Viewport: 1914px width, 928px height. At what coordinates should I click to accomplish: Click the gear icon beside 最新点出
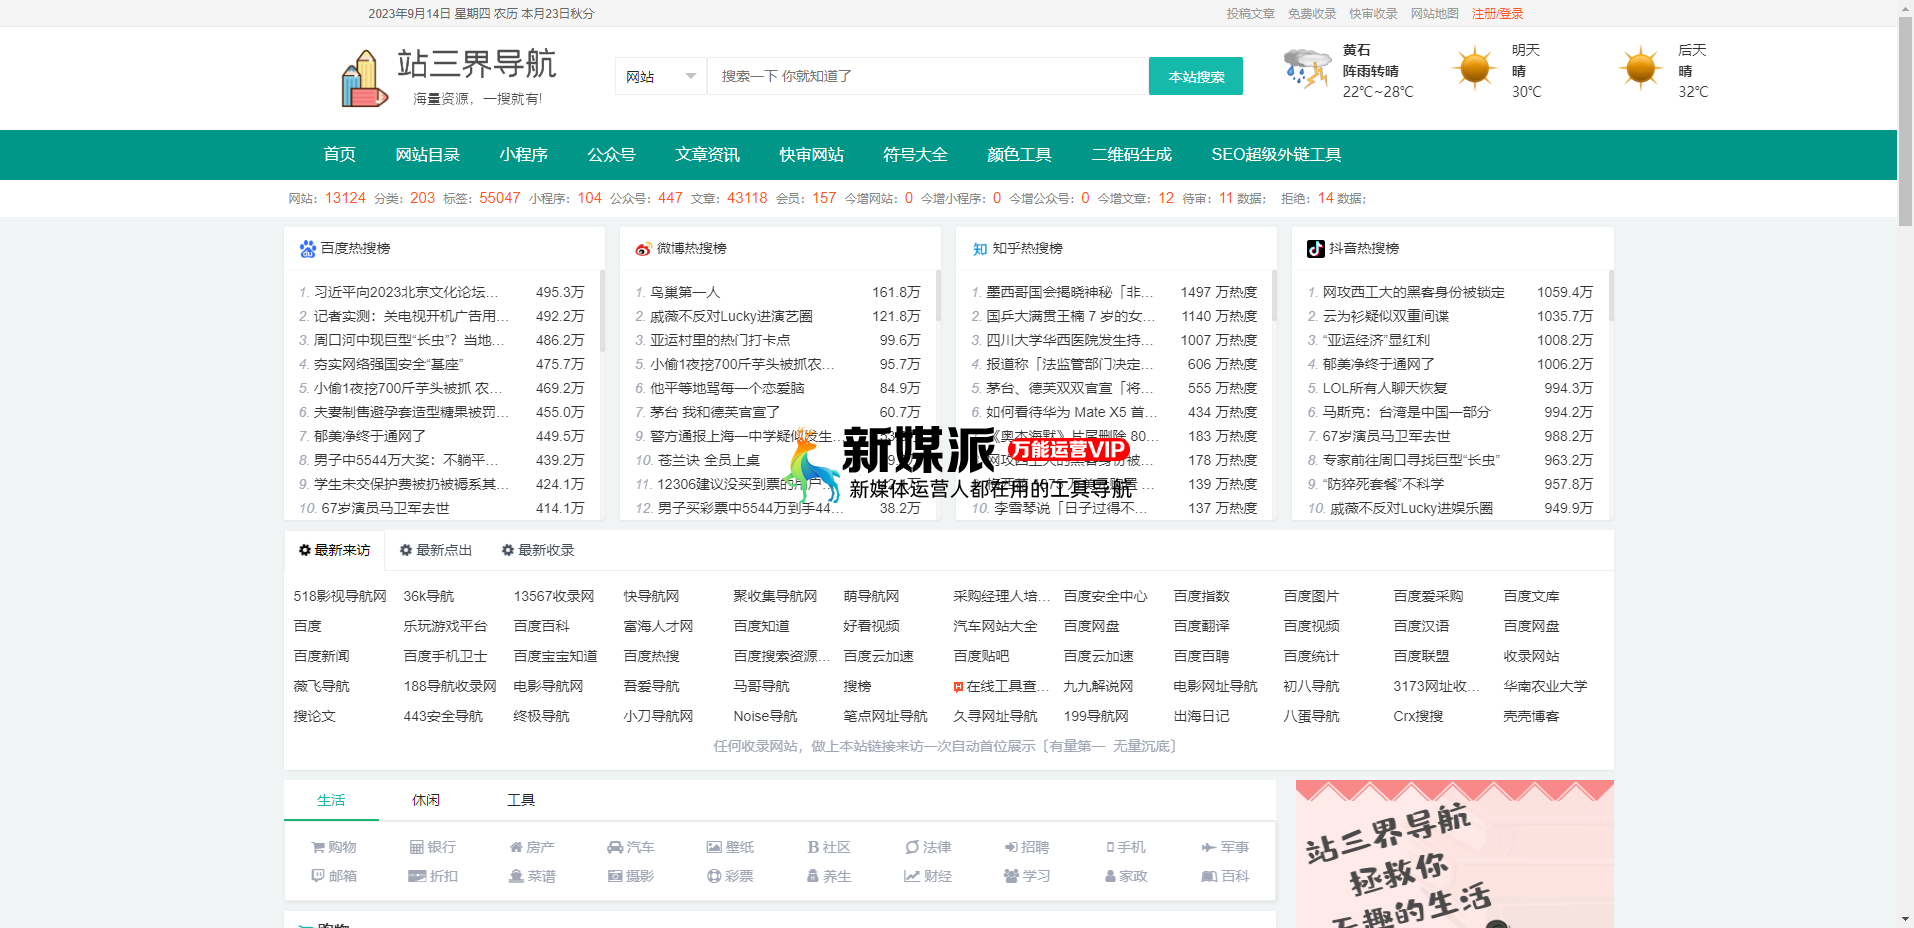[x=406, y=550]
